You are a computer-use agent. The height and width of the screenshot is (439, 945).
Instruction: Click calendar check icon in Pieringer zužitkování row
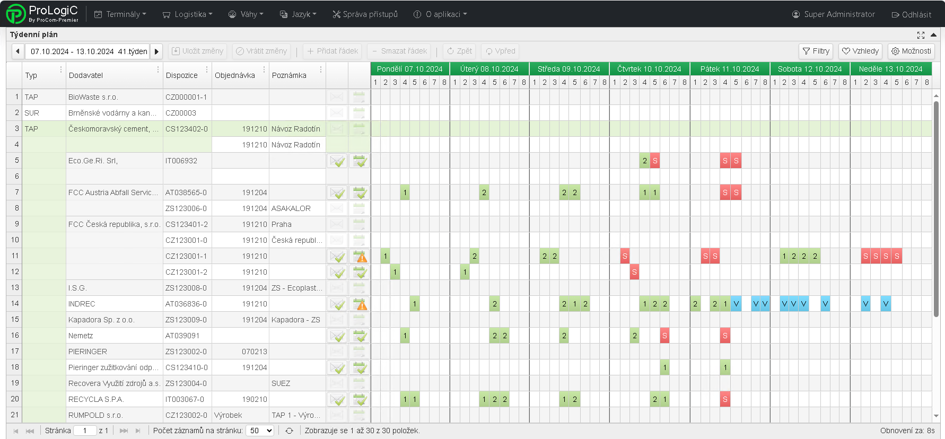coord(360,367)
